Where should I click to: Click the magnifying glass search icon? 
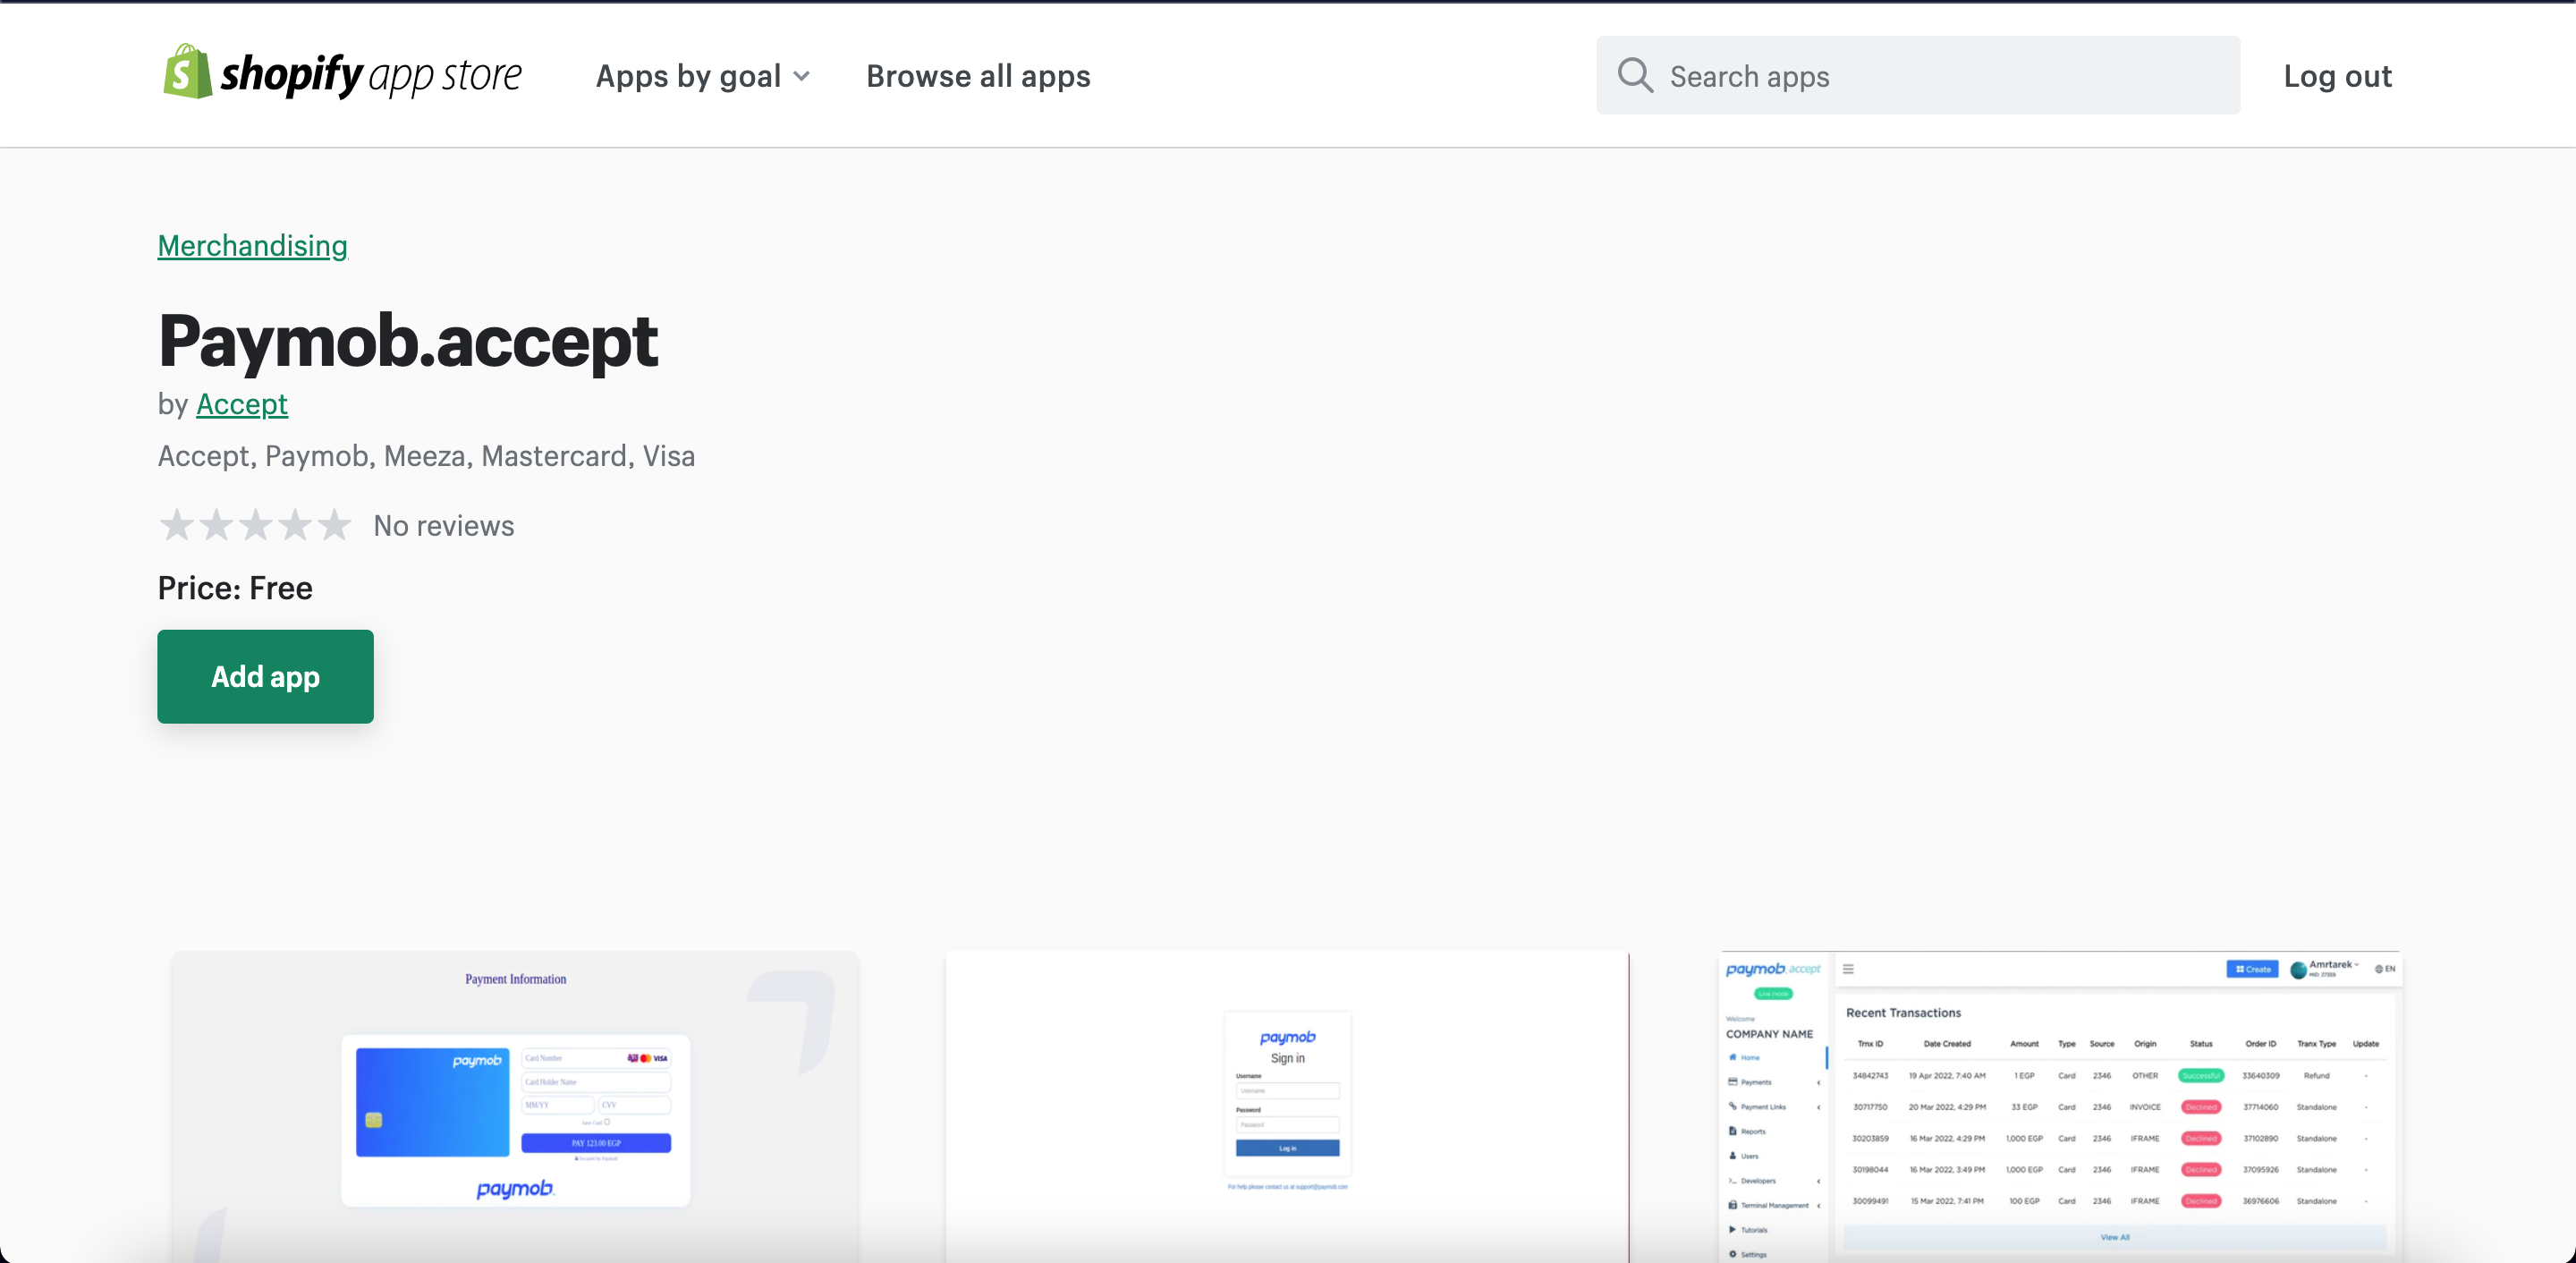click(1635, 76)
